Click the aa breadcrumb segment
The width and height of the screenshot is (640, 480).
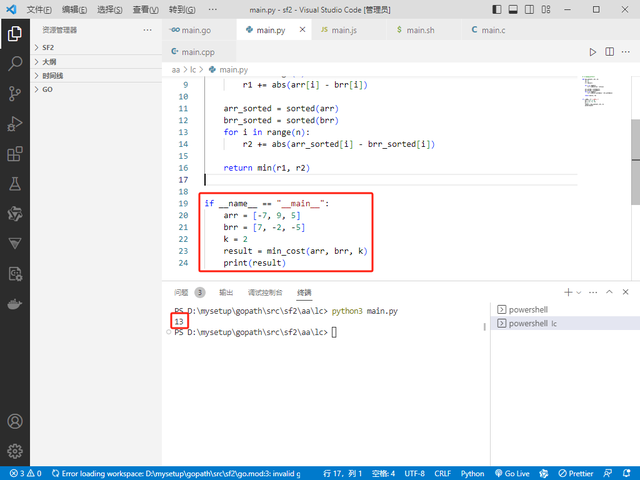176,70
